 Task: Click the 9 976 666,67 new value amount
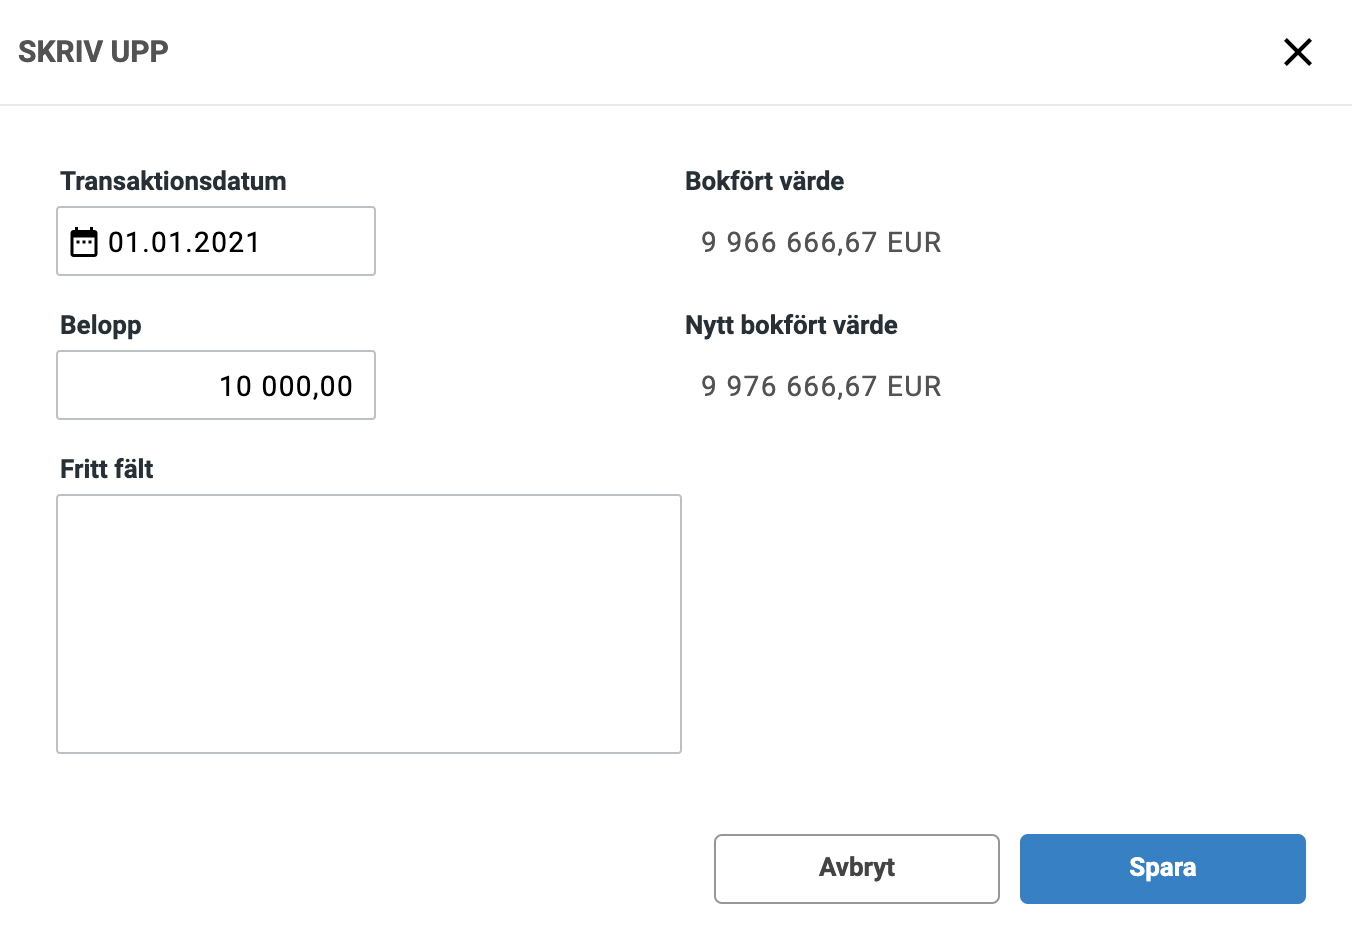(x=789, y=386)
